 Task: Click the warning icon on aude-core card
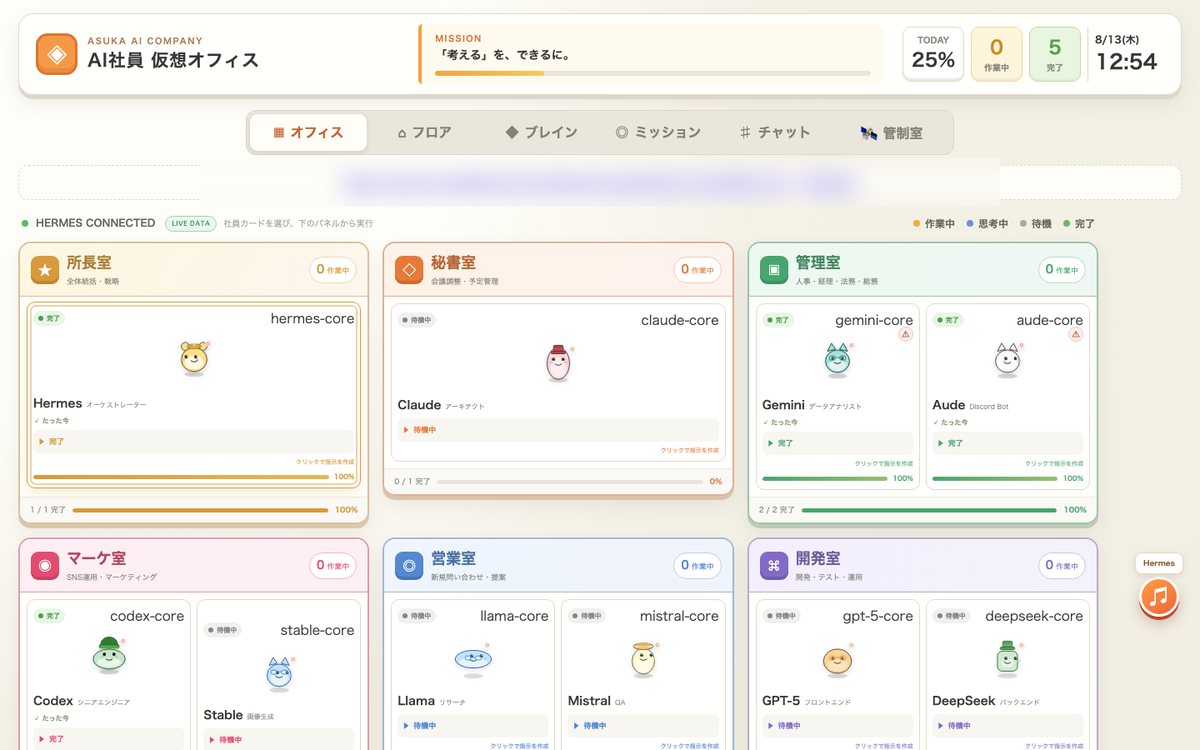[x=1076, y=335]
